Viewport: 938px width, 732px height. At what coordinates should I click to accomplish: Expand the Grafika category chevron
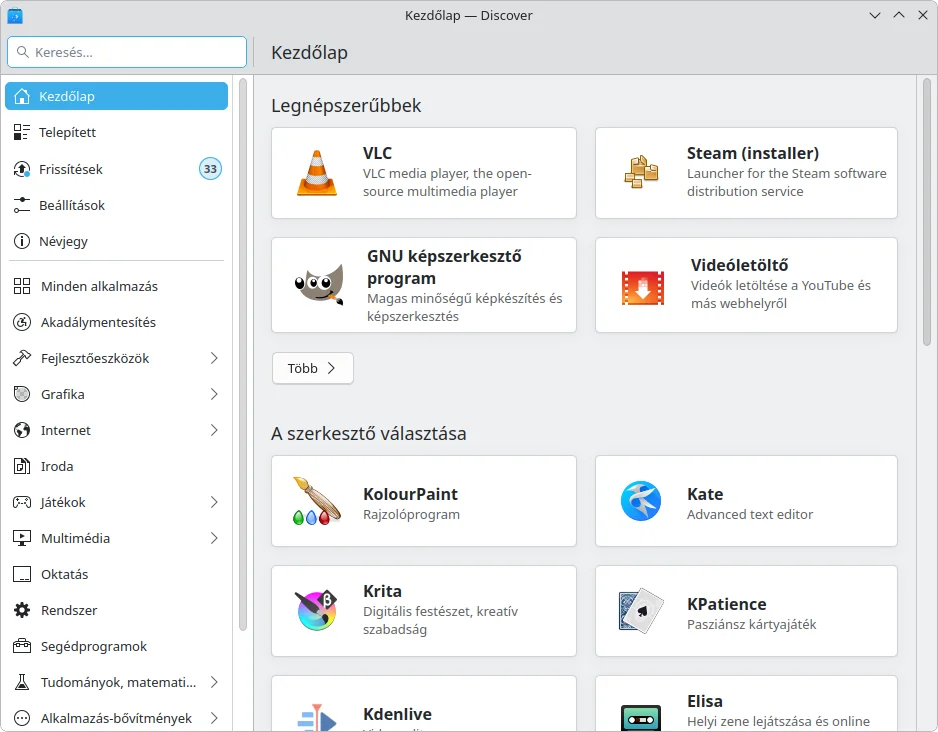pyautogui.click(x=214, y=394)
